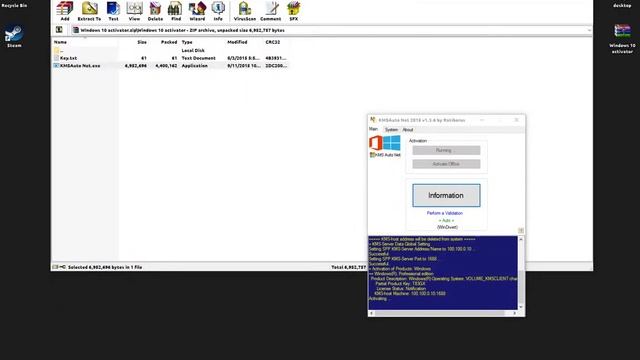Click the {WinDivert} label
640x360 pixels.
(x=447, y=227)
